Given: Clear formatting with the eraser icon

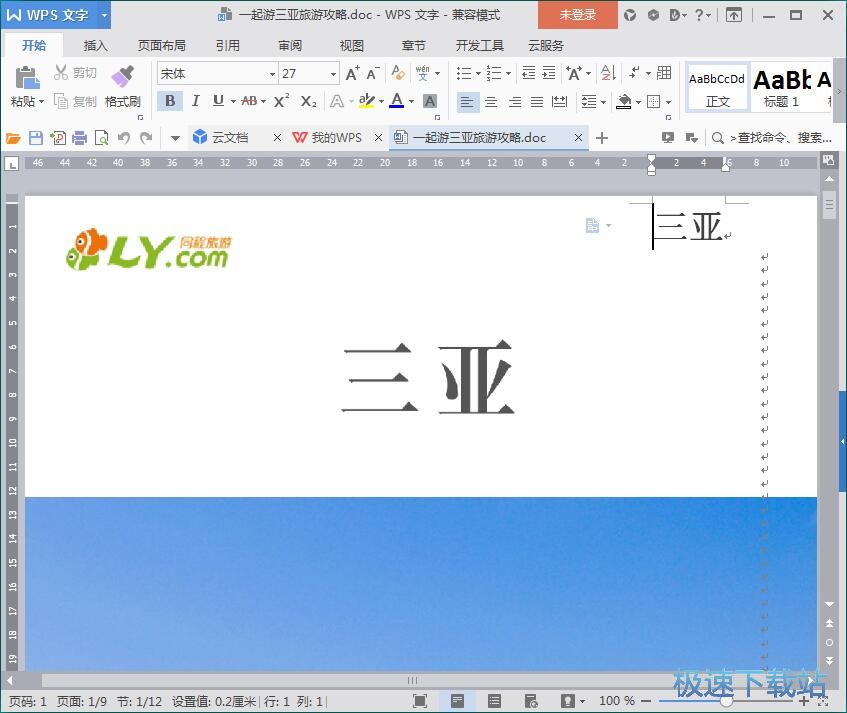Looking at the screenshot, I should point(398,72).
